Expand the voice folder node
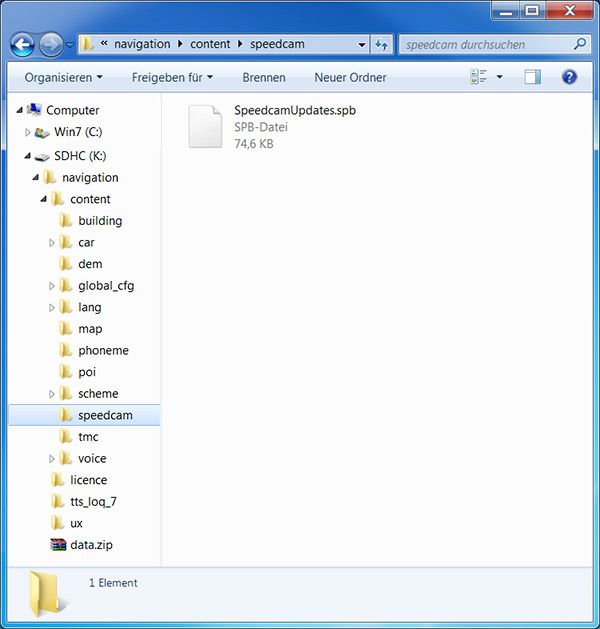The height and width of the screenshot is (629, 600). pos(51,459)
